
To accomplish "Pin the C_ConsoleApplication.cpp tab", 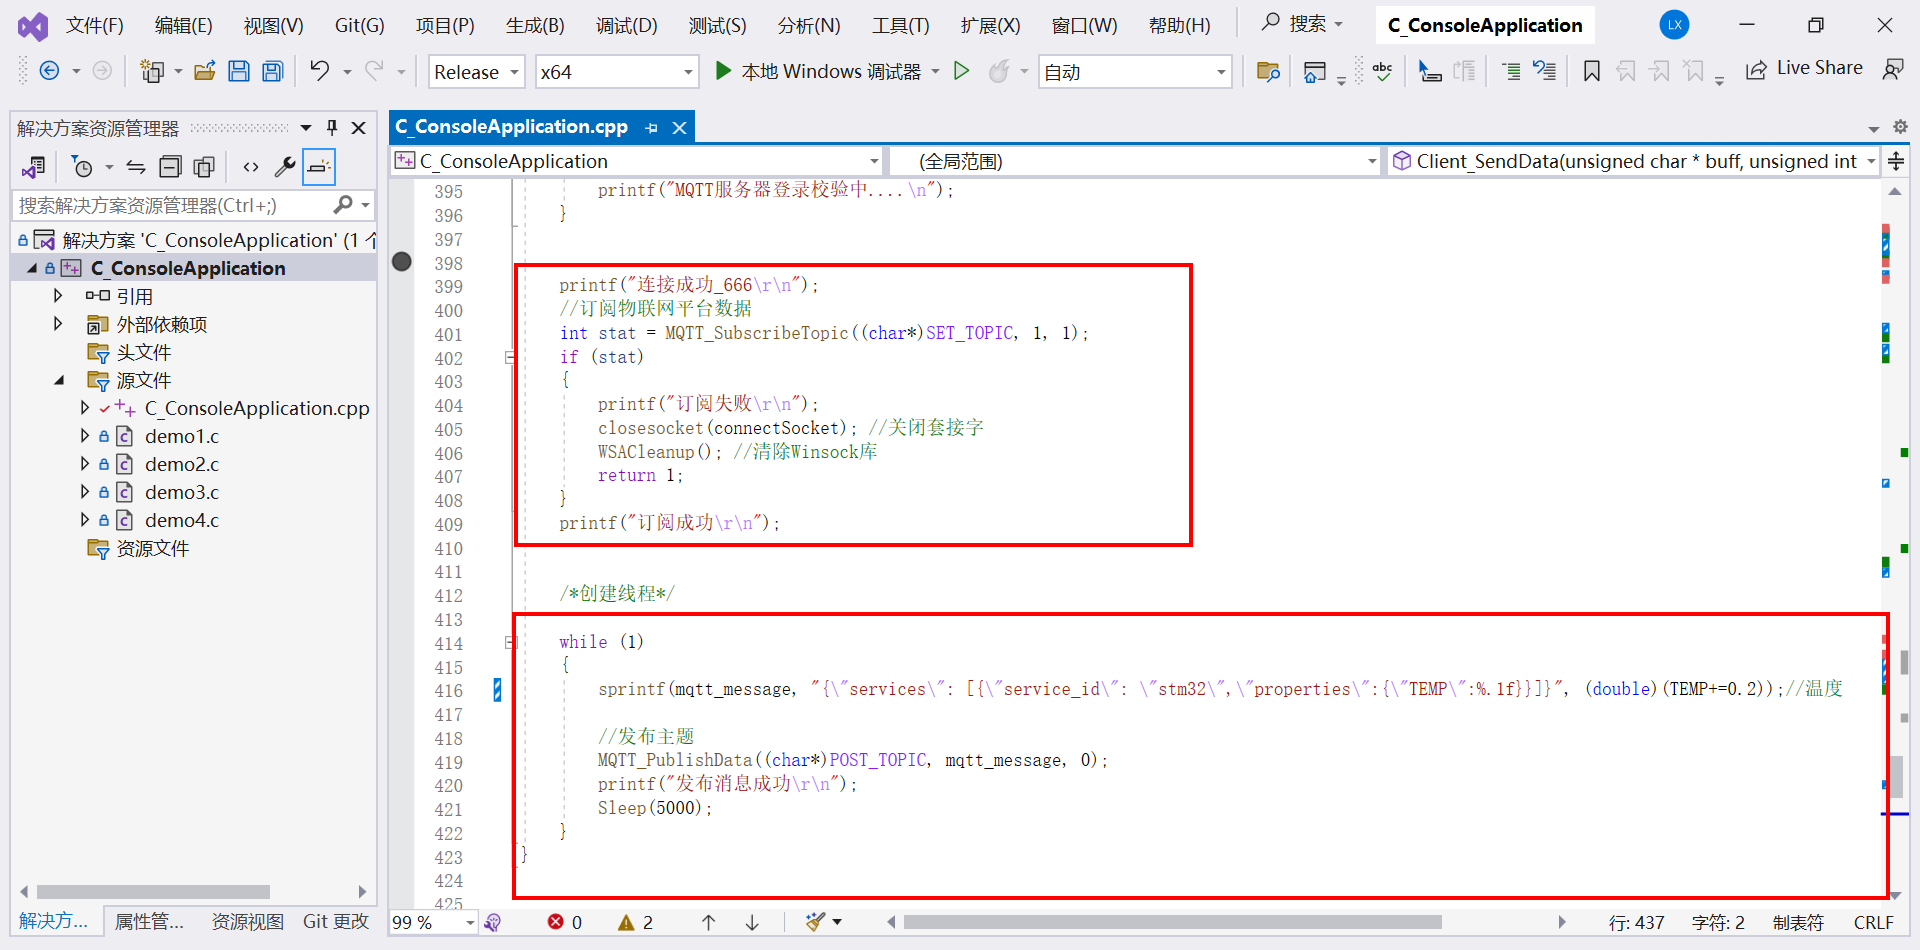I will [x=652, y=128].
